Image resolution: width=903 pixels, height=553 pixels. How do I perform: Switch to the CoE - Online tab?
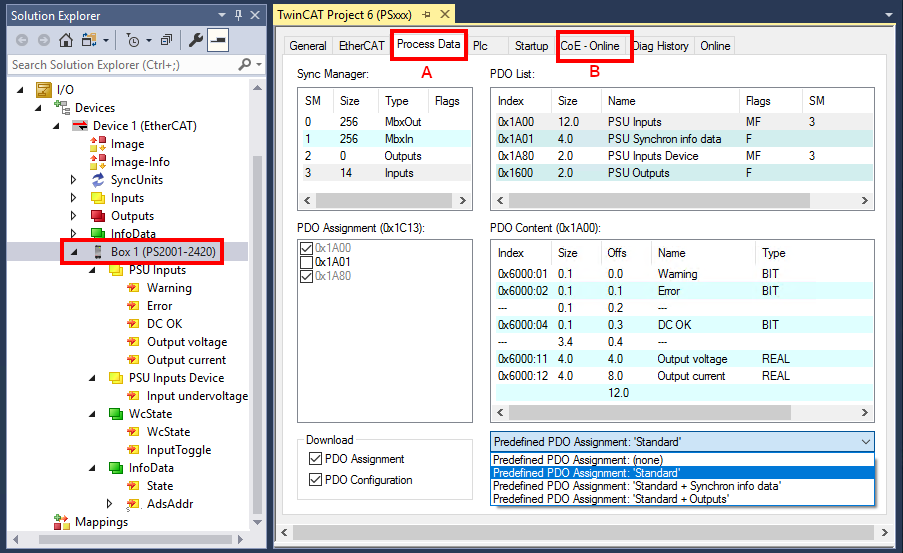tap(590, 46)
